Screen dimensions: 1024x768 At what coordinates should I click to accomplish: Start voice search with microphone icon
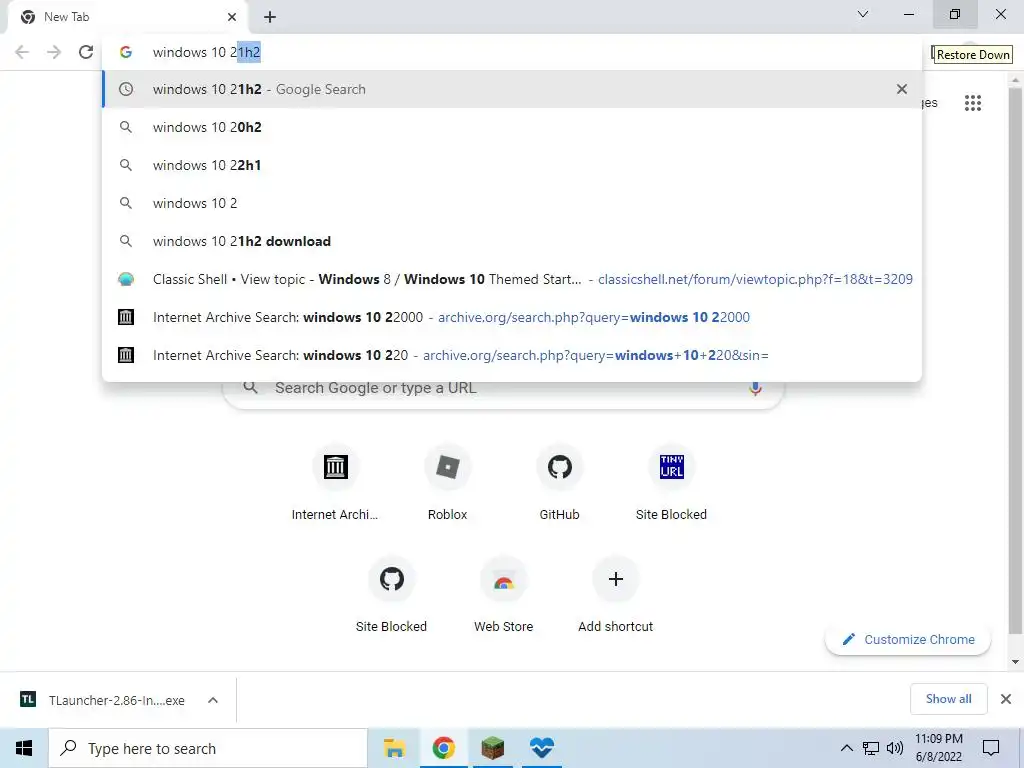click(x=755, y=389)
